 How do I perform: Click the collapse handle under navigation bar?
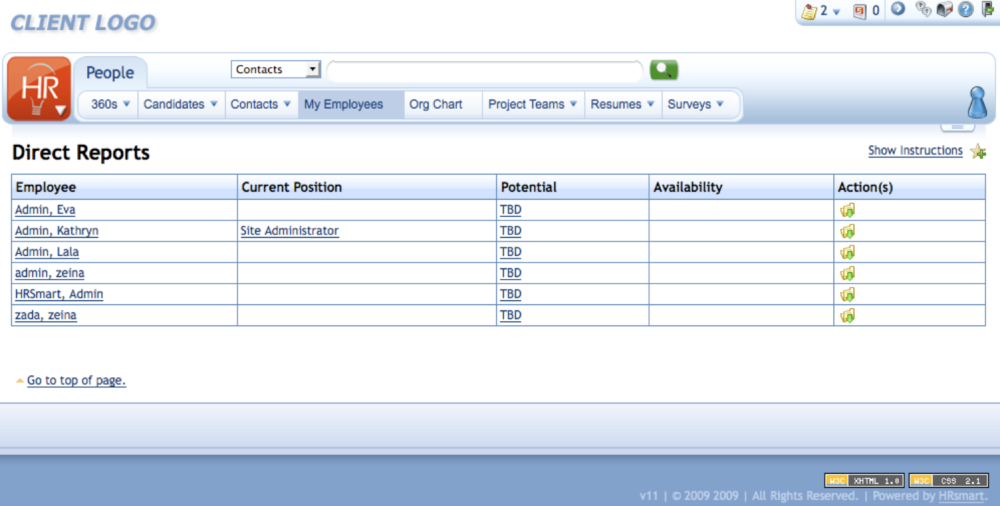click(958, 127)
